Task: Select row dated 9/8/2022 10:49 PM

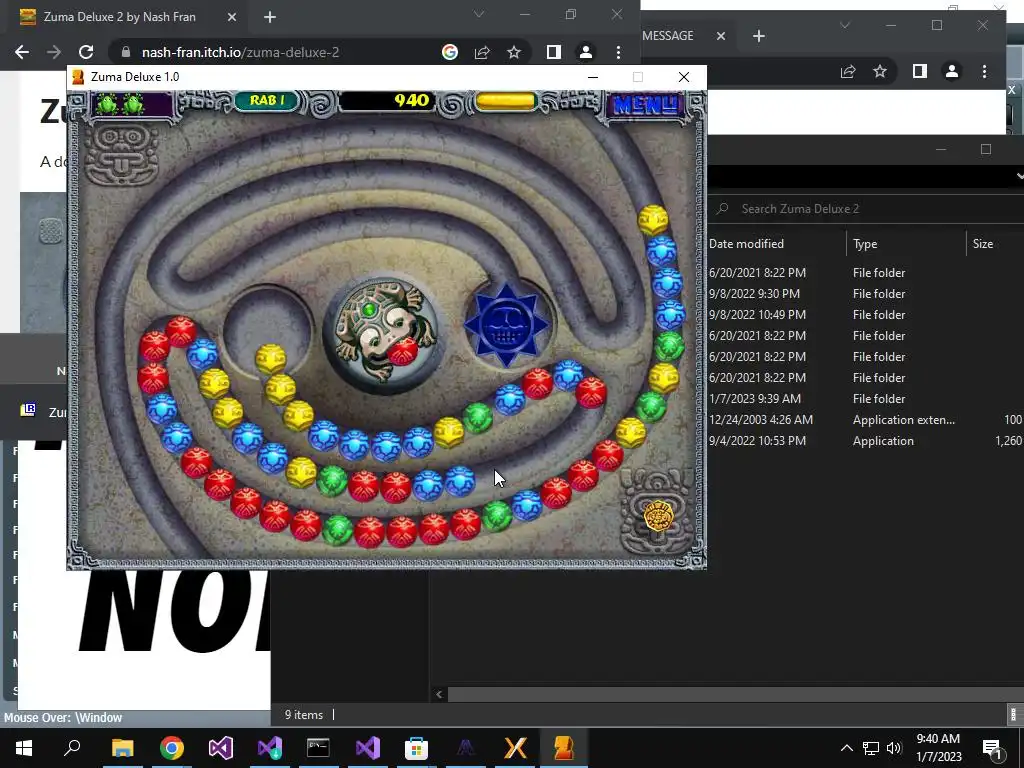Action: 865,314
